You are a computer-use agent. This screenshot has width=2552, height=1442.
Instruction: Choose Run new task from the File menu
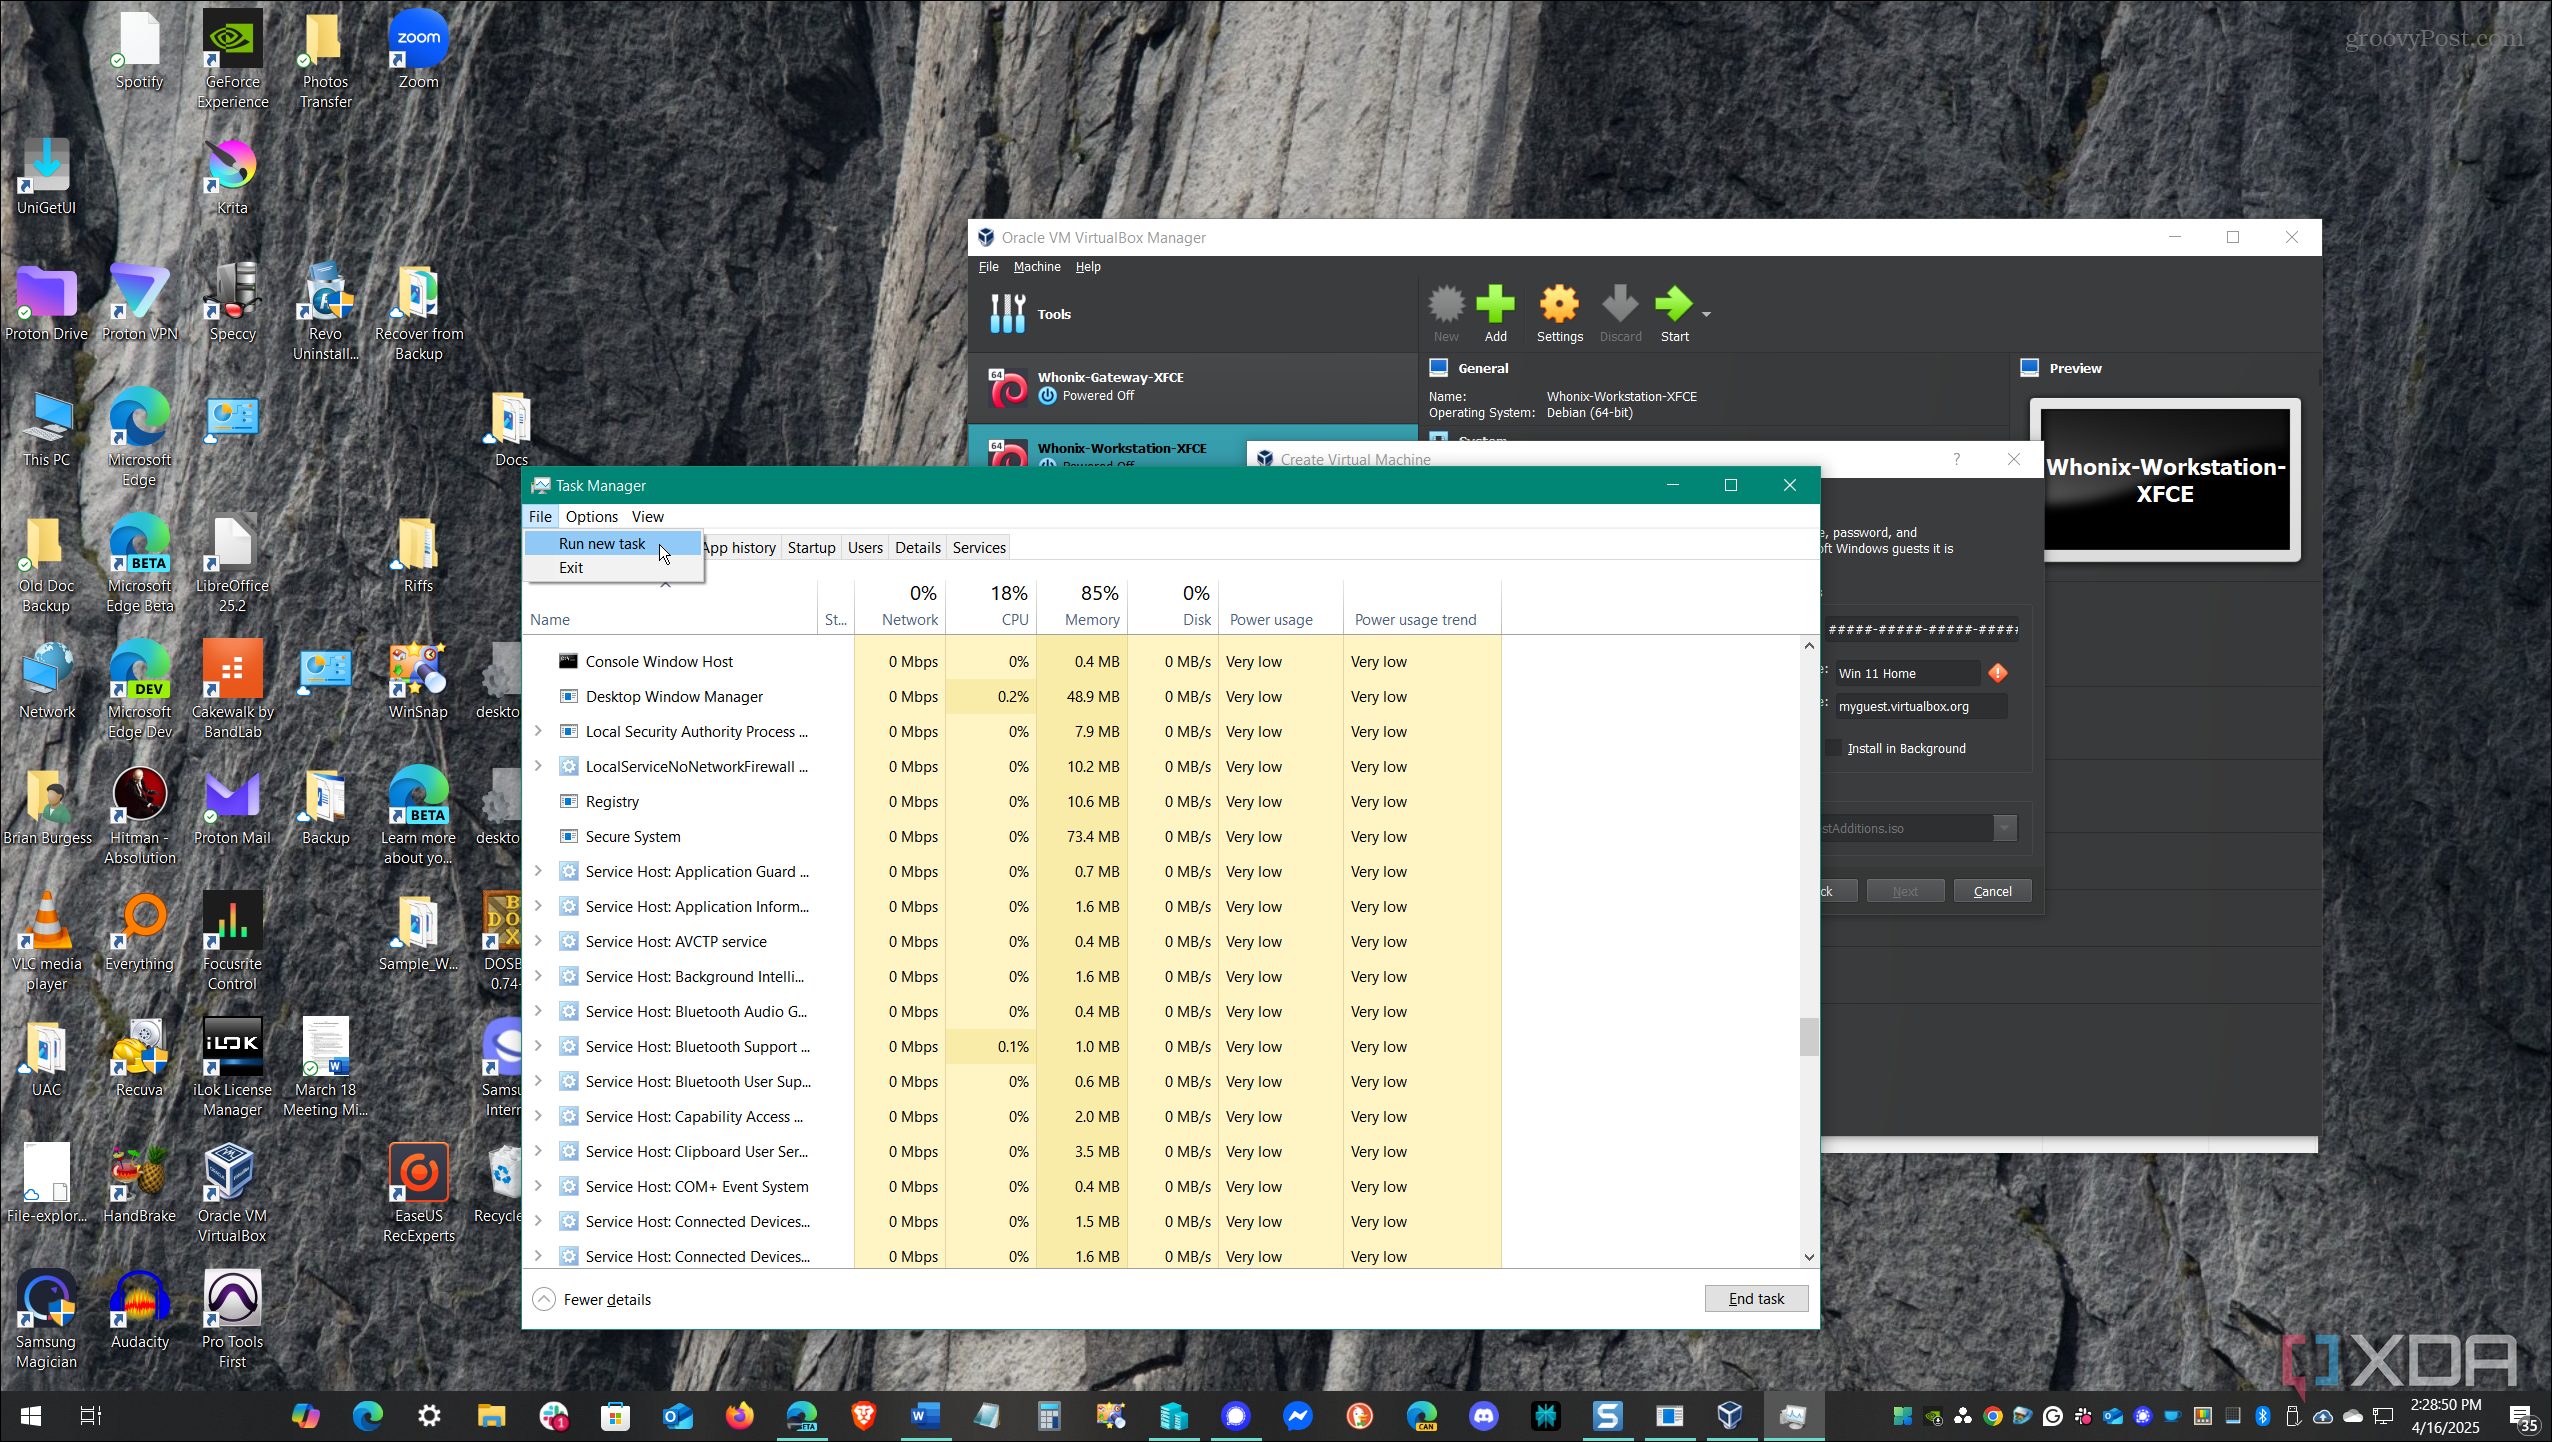[x=602, y=543]
